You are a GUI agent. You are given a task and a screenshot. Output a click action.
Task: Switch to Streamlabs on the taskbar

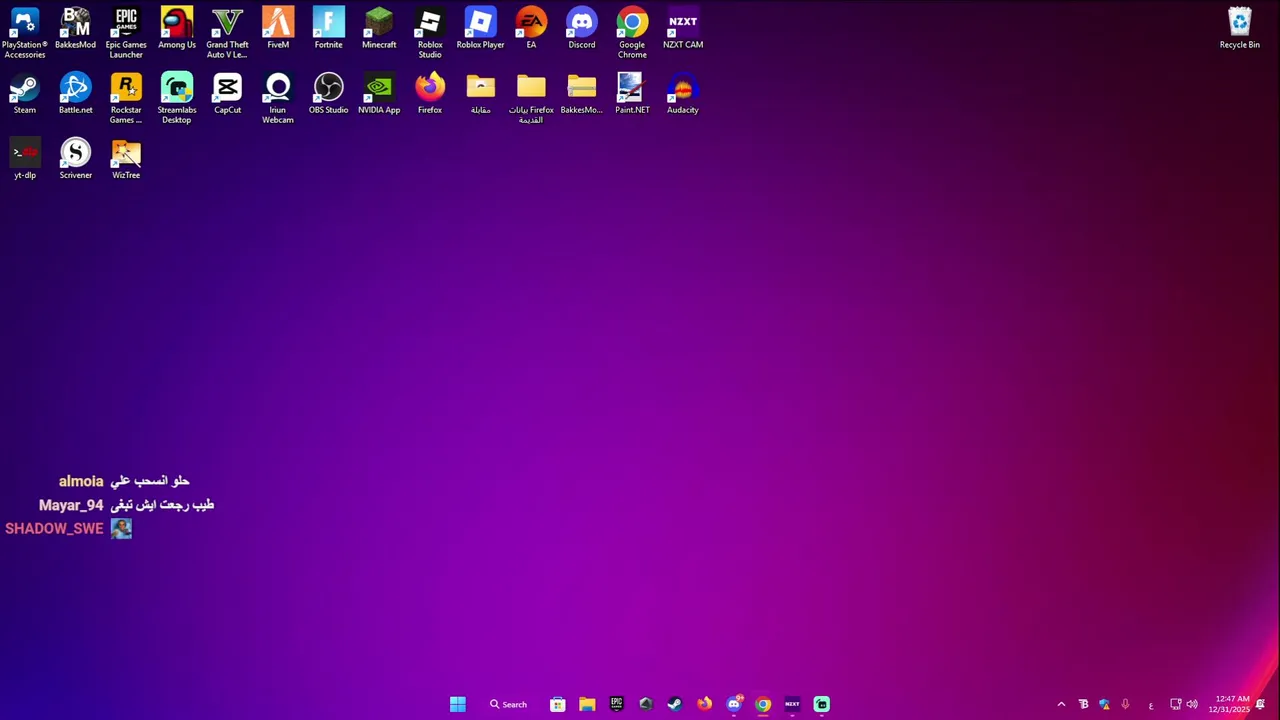pos(821,704)
